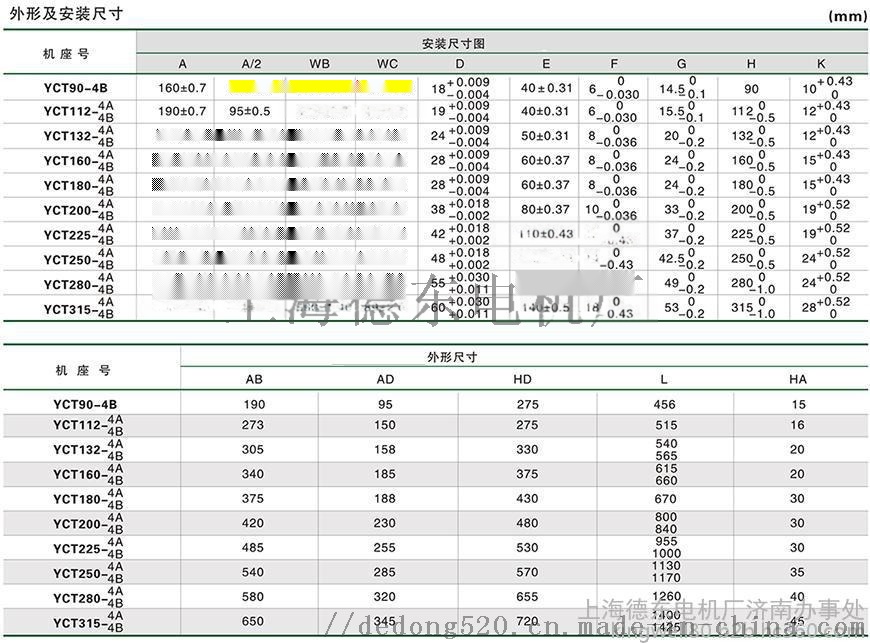Screen dimensions: 870x643
Task: Click the 160±0.7 cell
Action: click(x=182, y=88)
